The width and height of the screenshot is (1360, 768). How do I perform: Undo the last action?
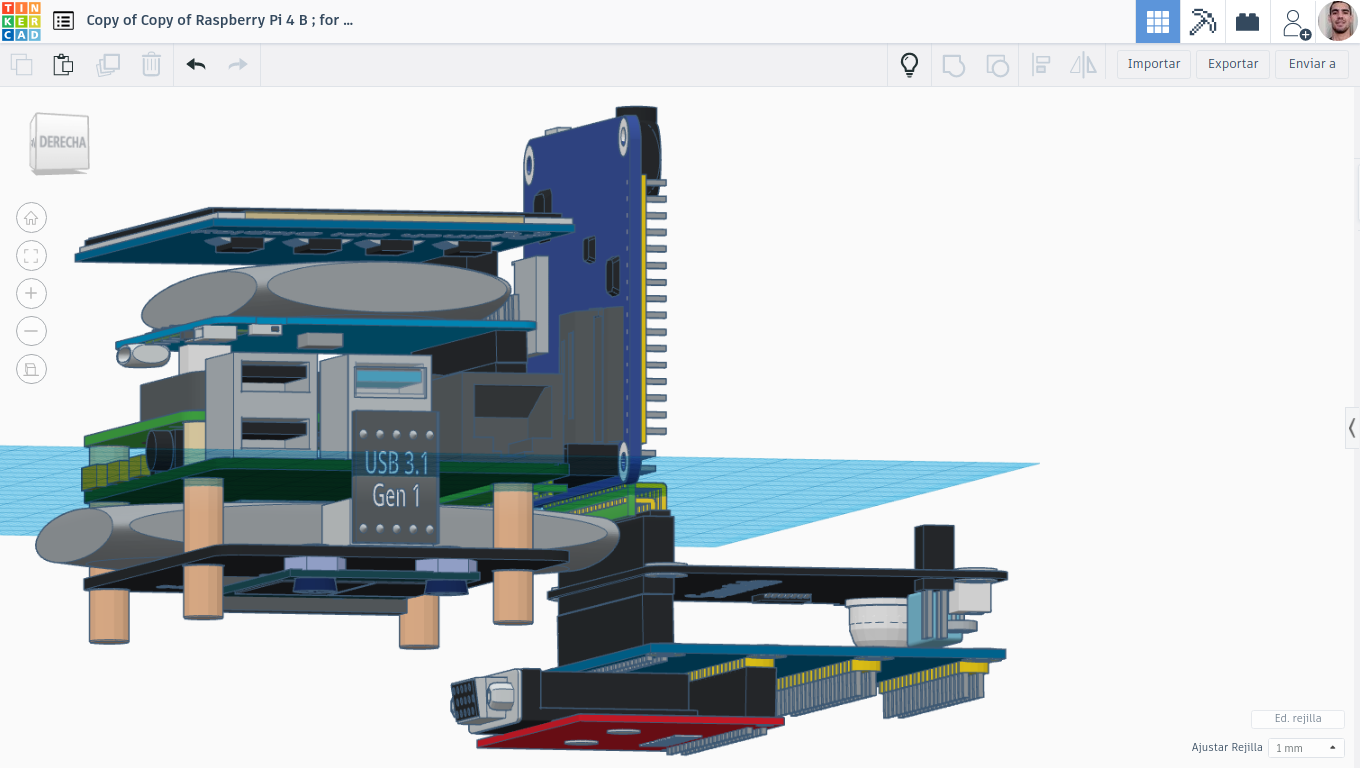(x=196, y=65)
